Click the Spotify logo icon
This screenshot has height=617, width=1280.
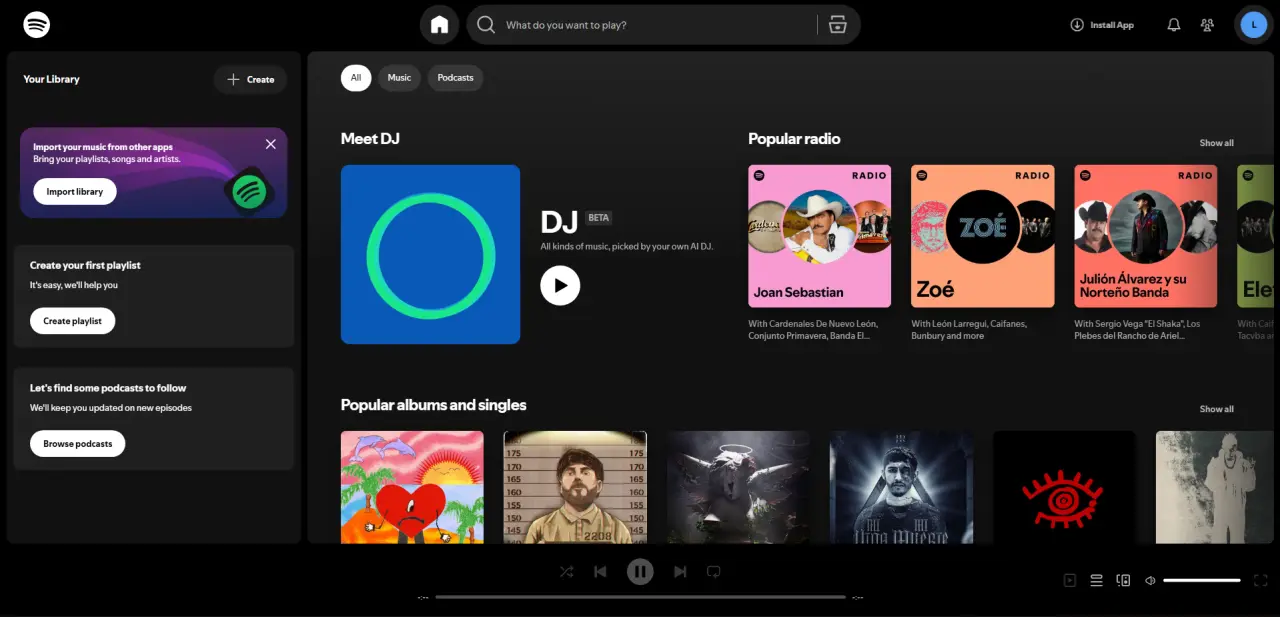coord(37,24)
